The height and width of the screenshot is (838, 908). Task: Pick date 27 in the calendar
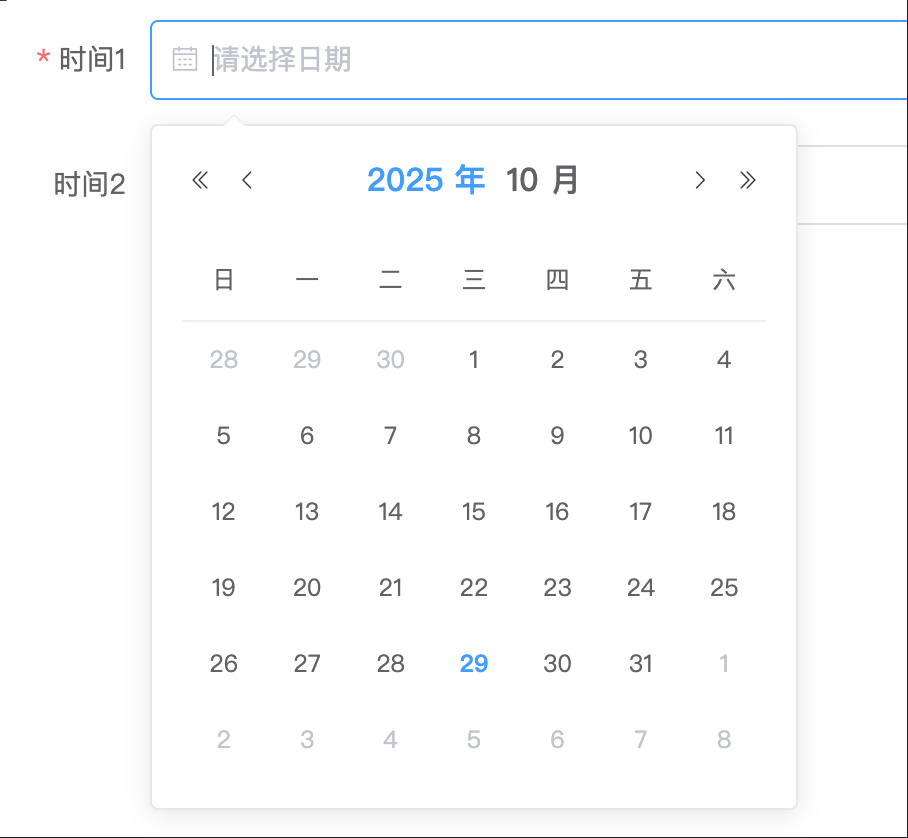(x=307, y=664)
